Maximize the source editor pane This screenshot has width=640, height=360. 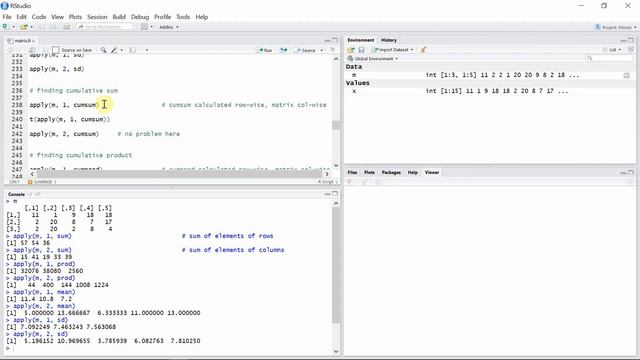pos(335,40)
